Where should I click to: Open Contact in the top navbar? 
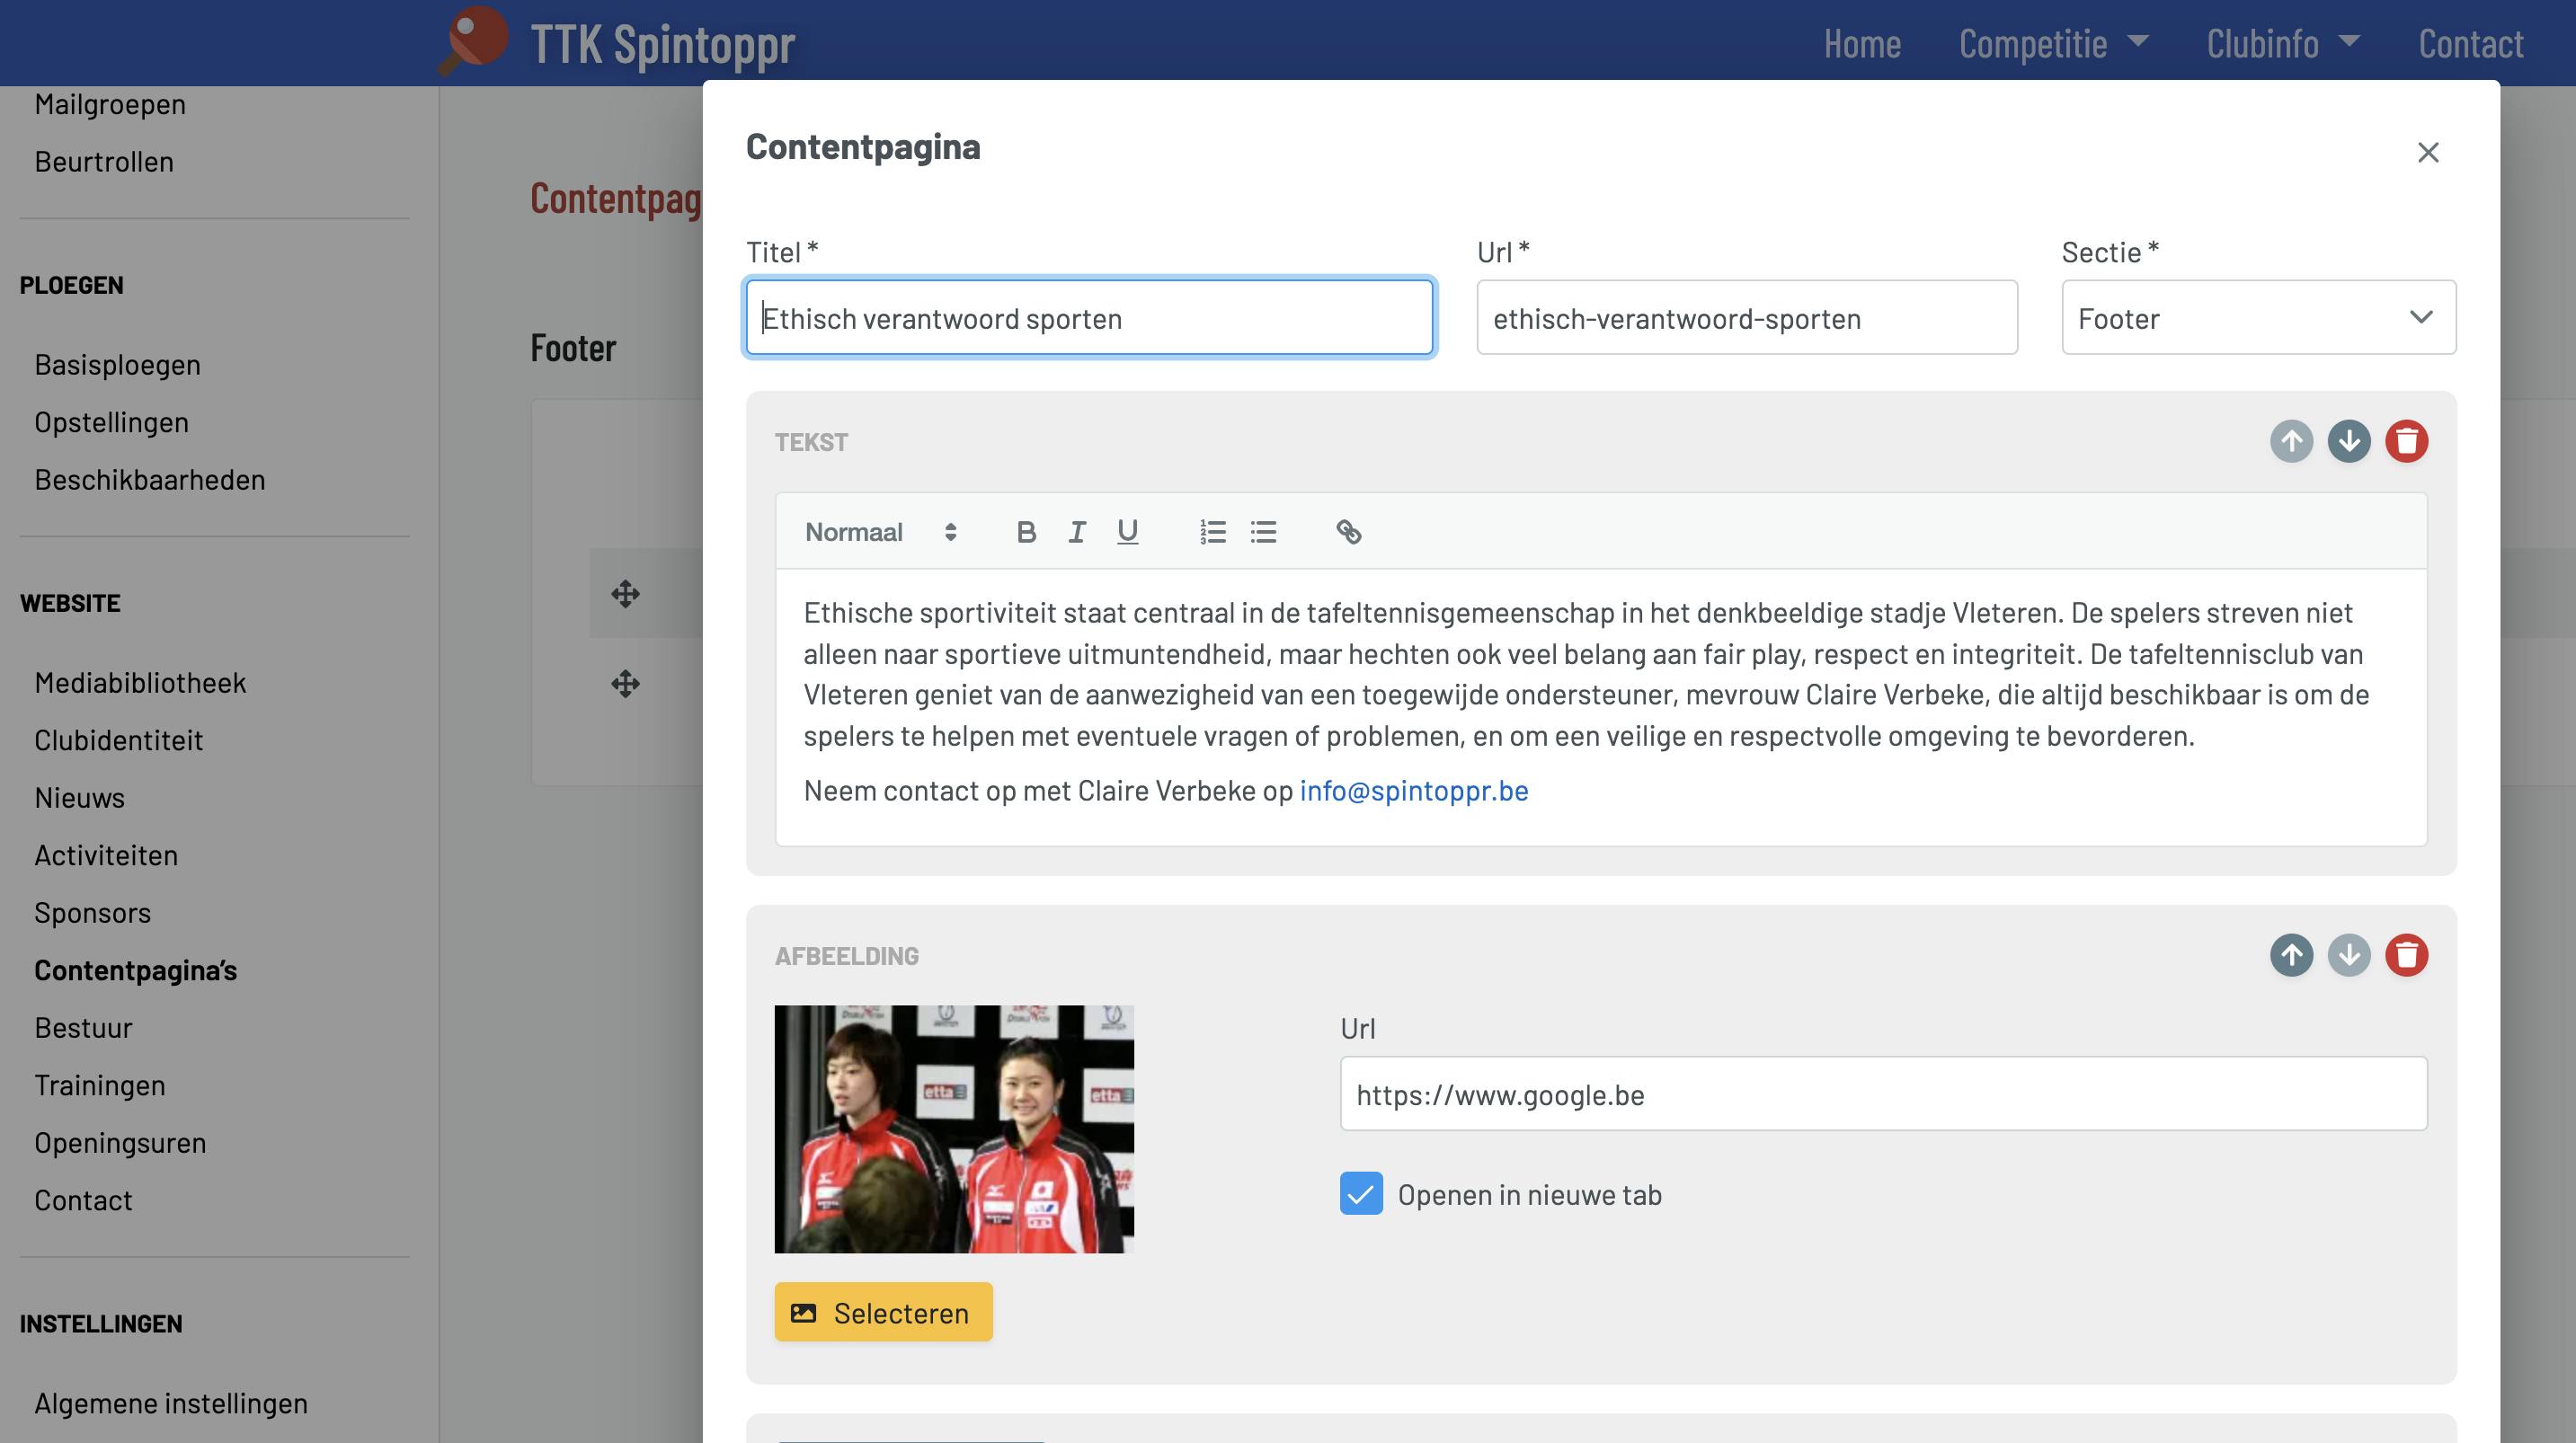(x=2471, y=43)
